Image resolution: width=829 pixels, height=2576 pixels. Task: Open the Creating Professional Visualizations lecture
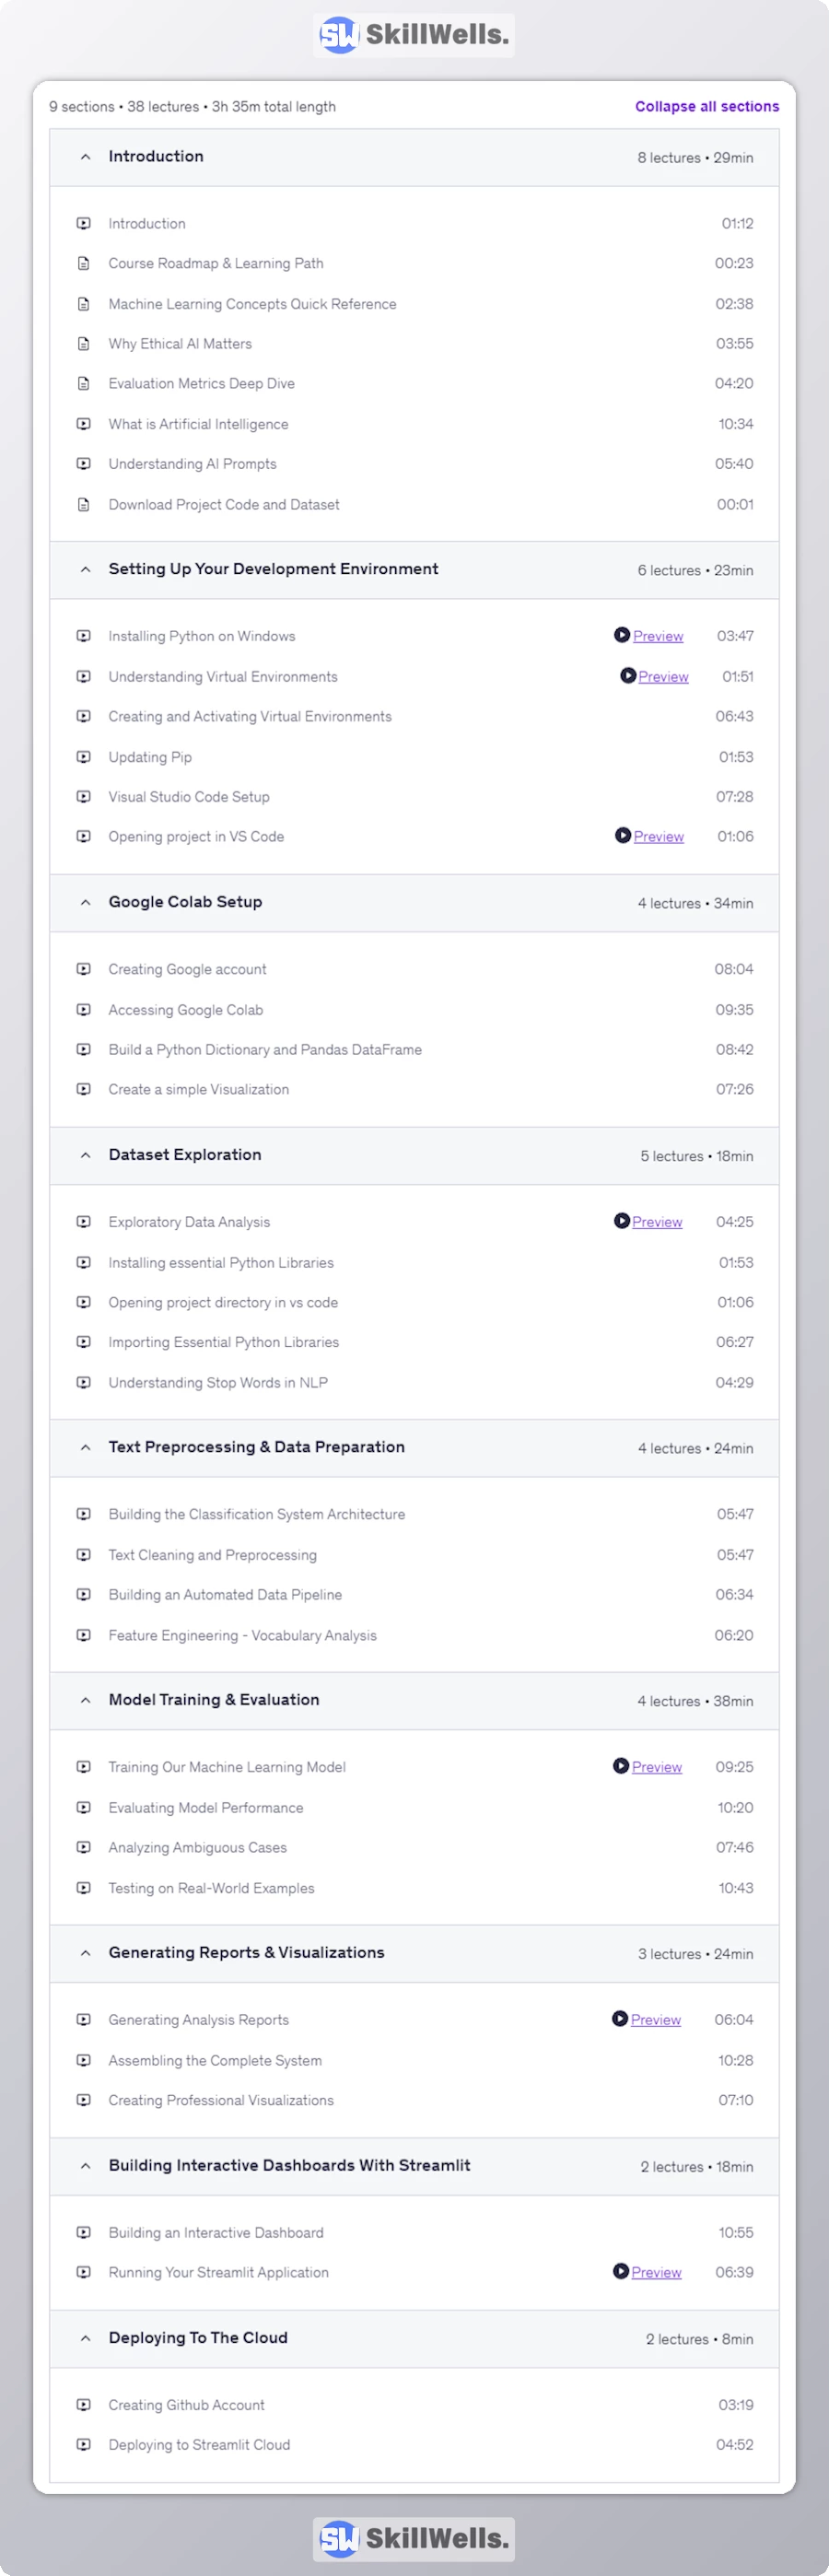pyautogui.click(x=221, y=2100)
